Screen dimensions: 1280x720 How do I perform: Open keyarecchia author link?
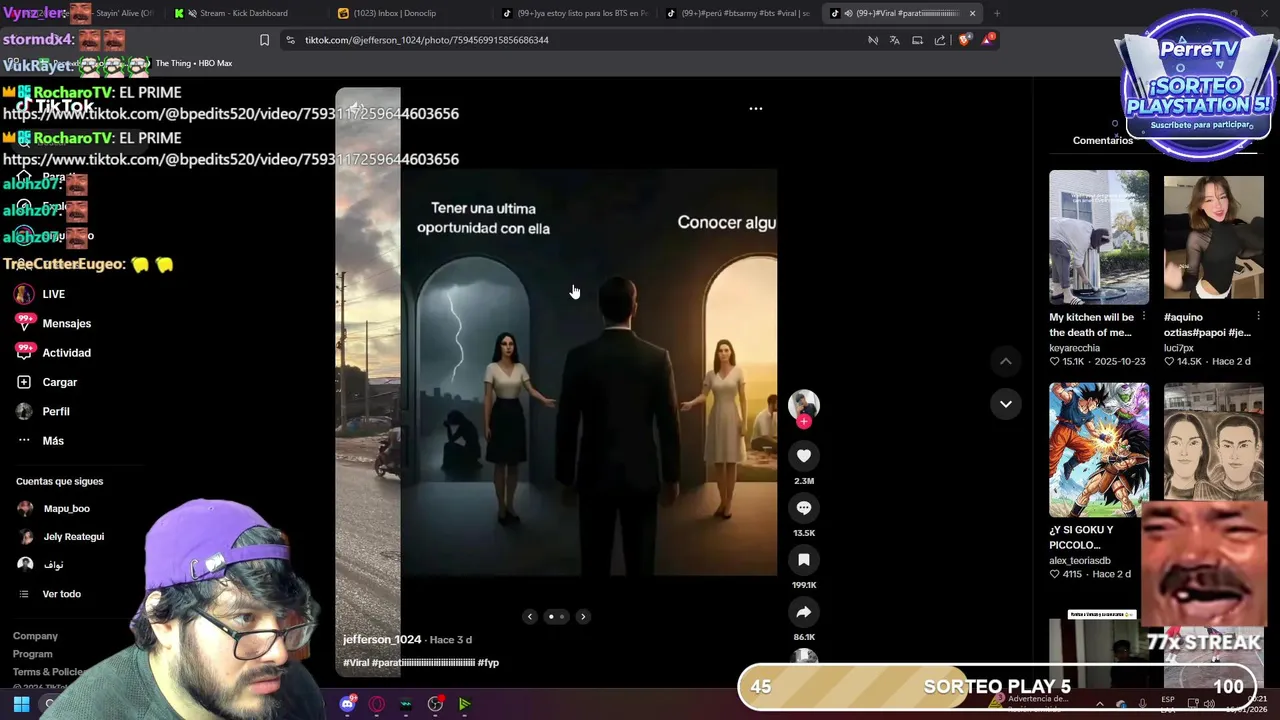pyautogui.click(x=1074, y=348)
